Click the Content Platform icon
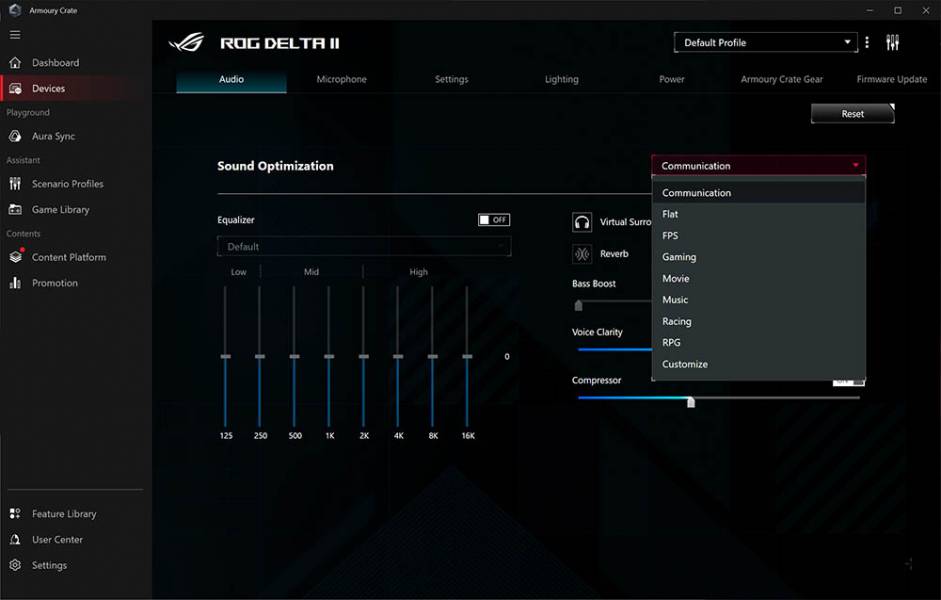This screenshot has width=941, height=600. coord(16,257)
